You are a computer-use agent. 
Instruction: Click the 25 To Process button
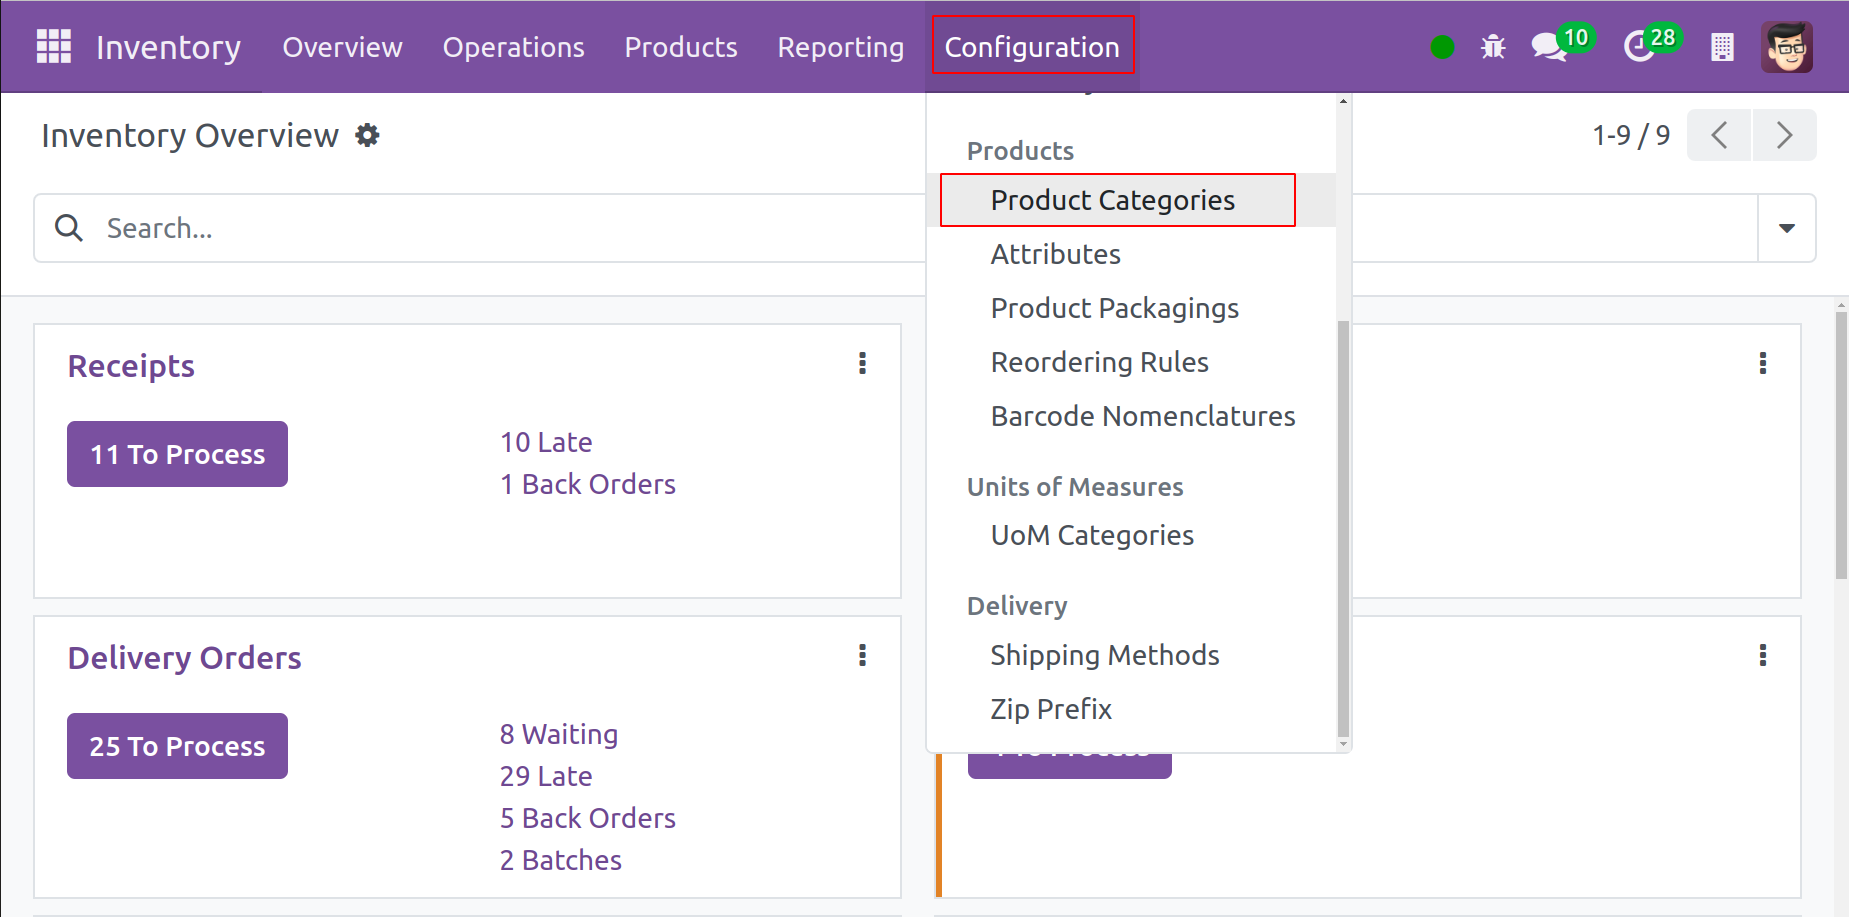click(177, 746)
